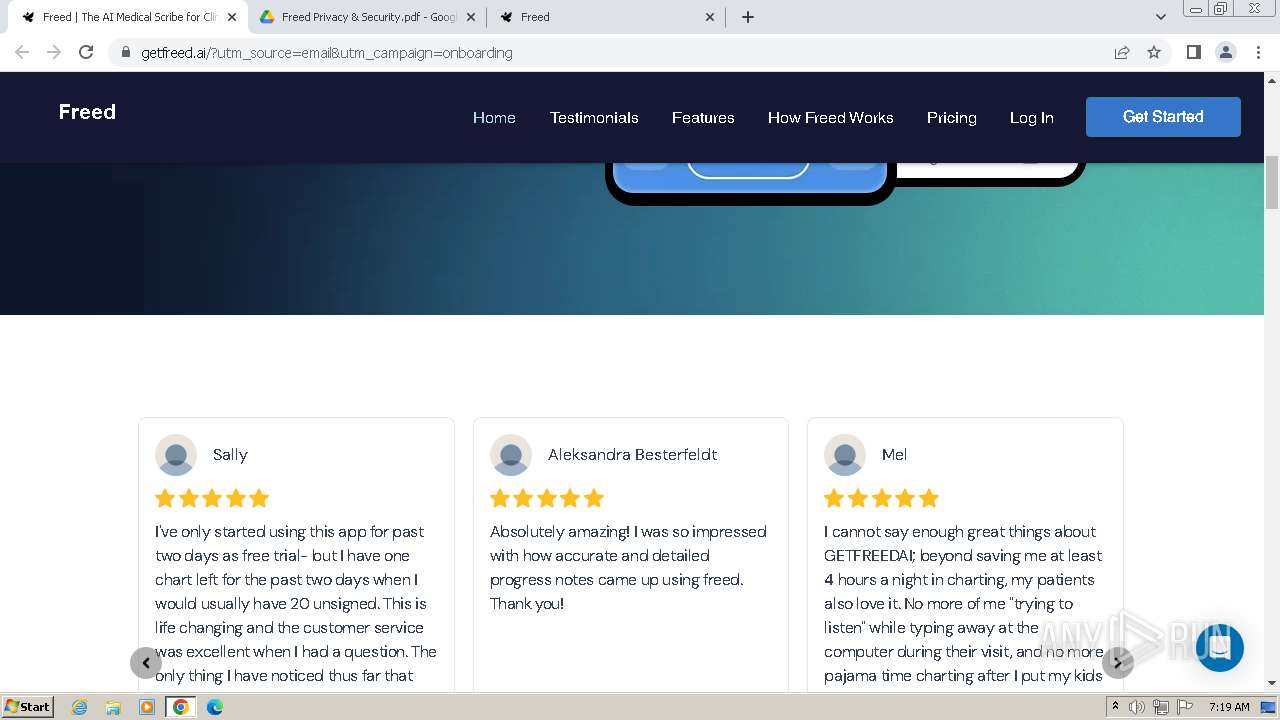The height and width of the screenshot is (720, 1280).
Task: Open the Action Center flag icon
Action: click(1185, 707)
